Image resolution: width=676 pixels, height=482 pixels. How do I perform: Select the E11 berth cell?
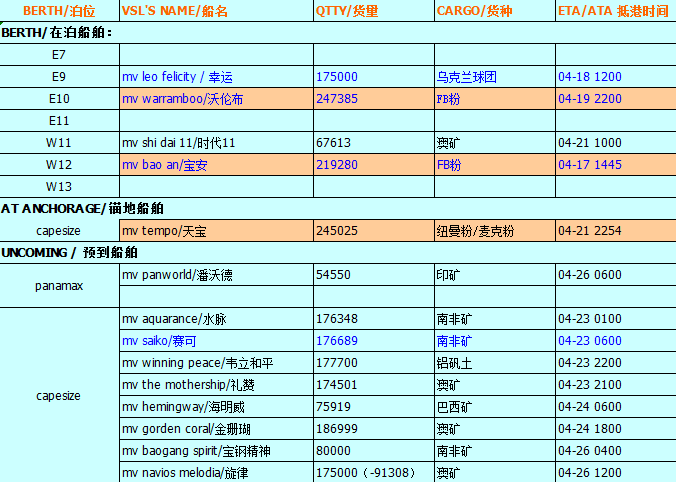click(59, 121)
